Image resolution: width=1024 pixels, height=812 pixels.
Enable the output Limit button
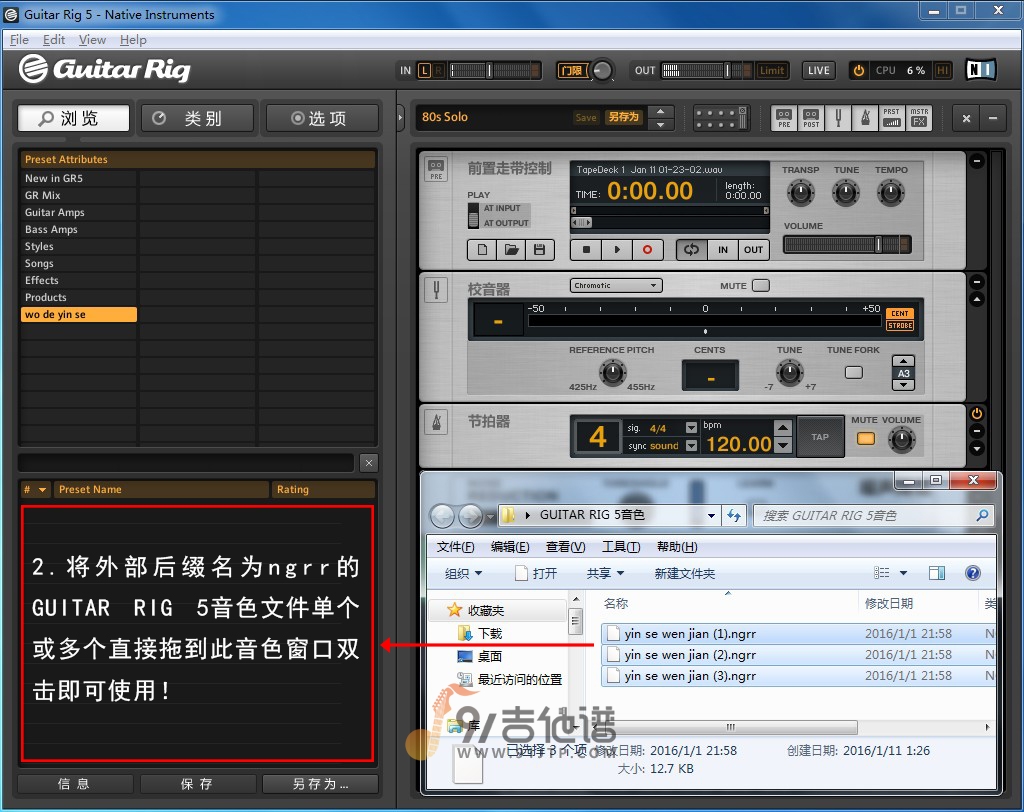[772, 70]
